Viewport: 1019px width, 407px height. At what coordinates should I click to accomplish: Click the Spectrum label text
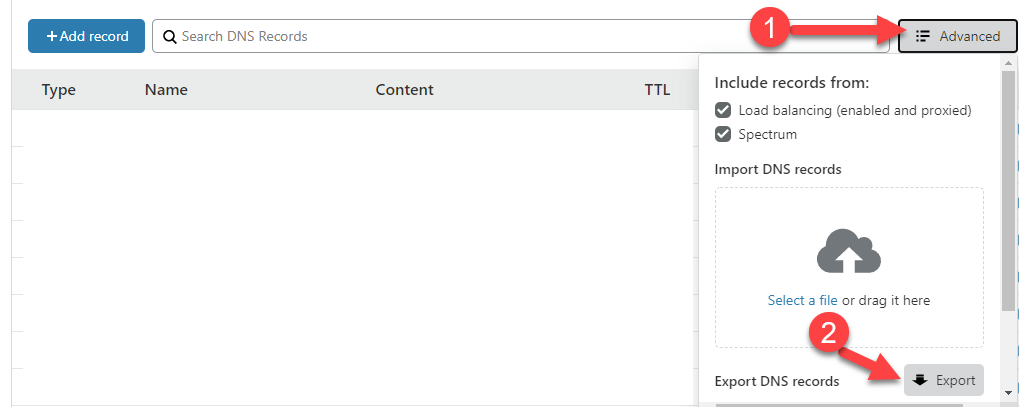[767, 134]
